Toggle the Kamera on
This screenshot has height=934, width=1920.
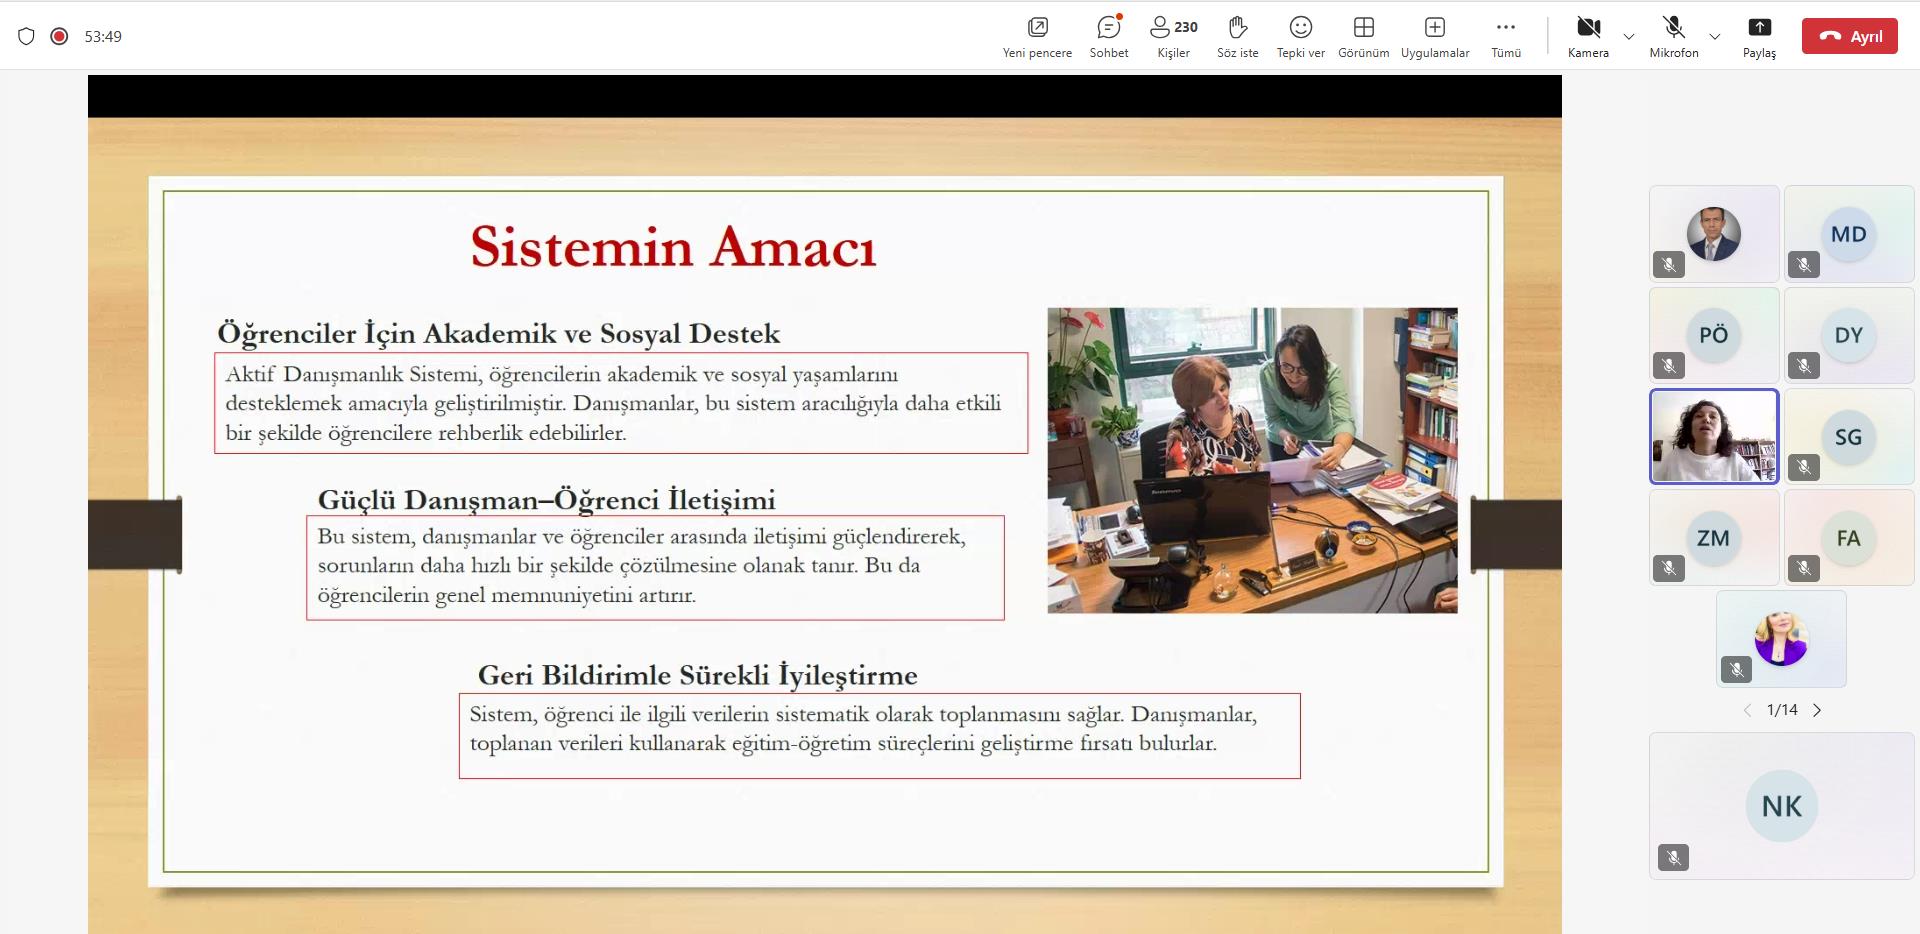tap(1588, 36)
